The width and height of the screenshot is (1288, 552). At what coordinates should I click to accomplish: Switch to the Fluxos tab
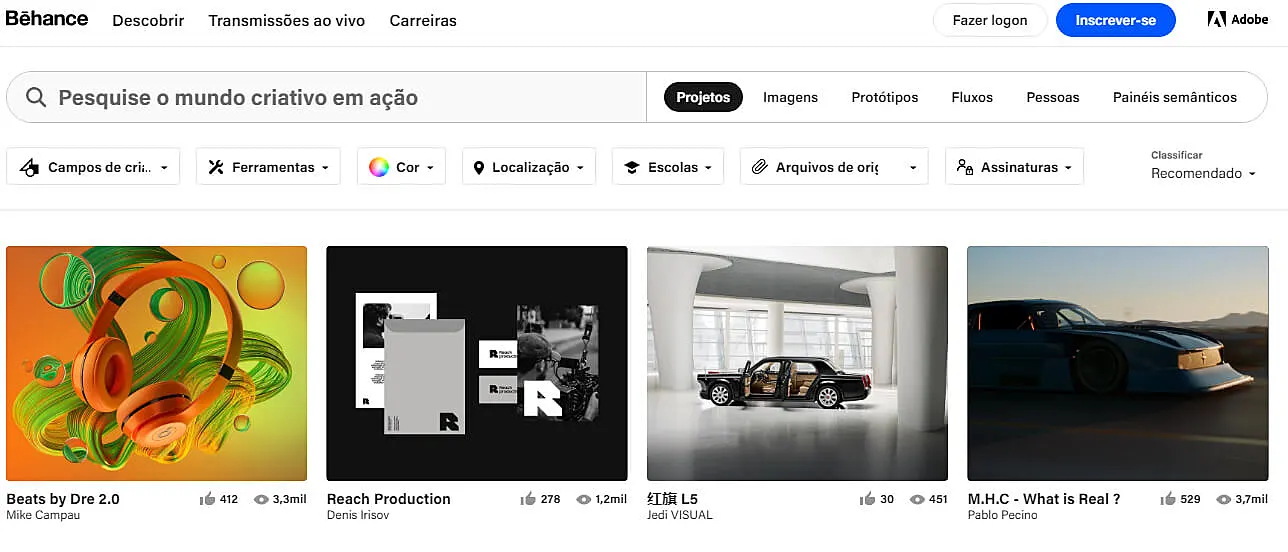click(972, 97)
